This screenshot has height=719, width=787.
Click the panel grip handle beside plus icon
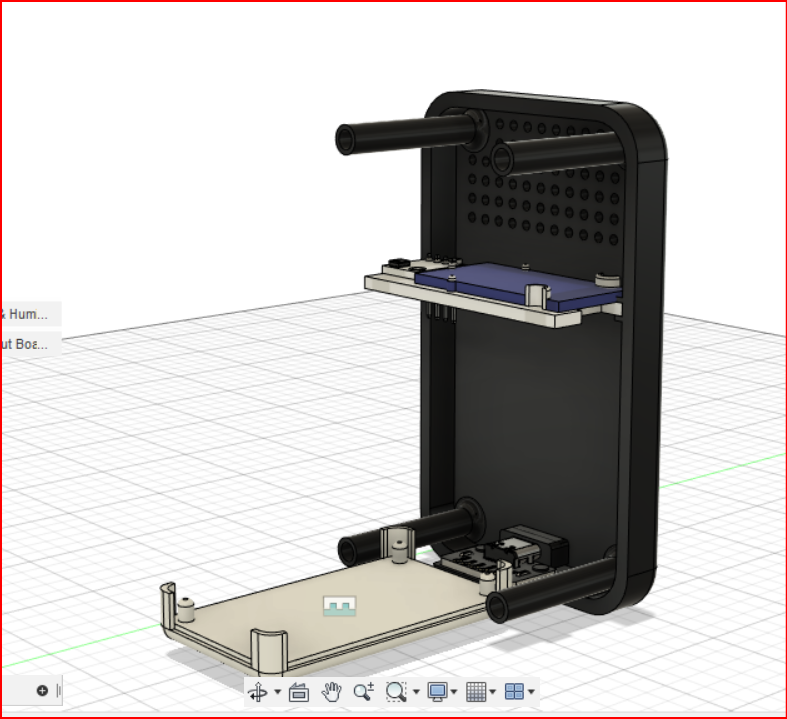coord(59,691)
